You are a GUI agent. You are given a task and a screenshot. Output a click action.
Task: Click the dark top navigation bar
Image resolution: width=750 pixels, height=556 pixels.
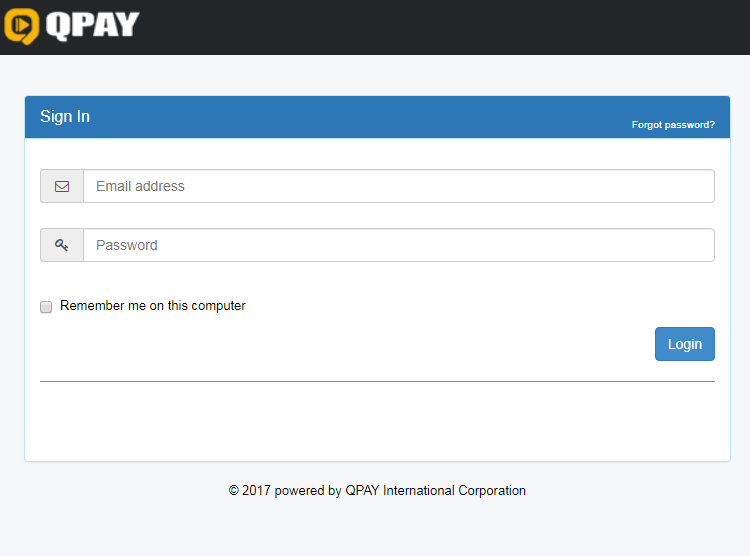pos(450,27)
